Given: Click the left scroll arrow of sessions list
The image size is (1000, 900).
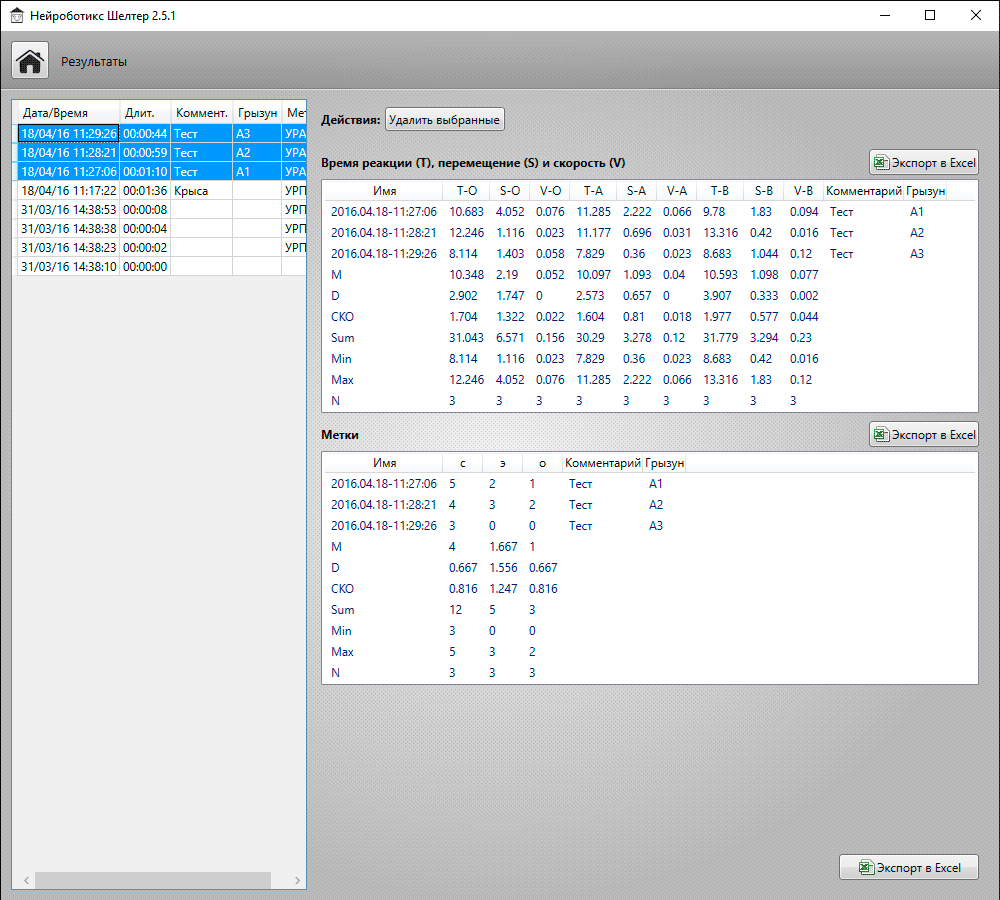Looking at the screenshot, I should click(26, 880).
